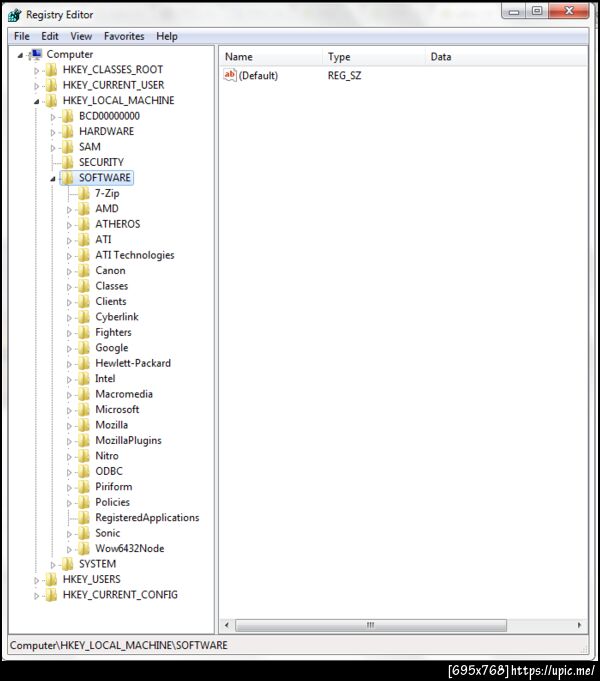Select the MozillaPlugins key
Image resolution: width=600 pixels, height=681 pixels.
[129, 440]
